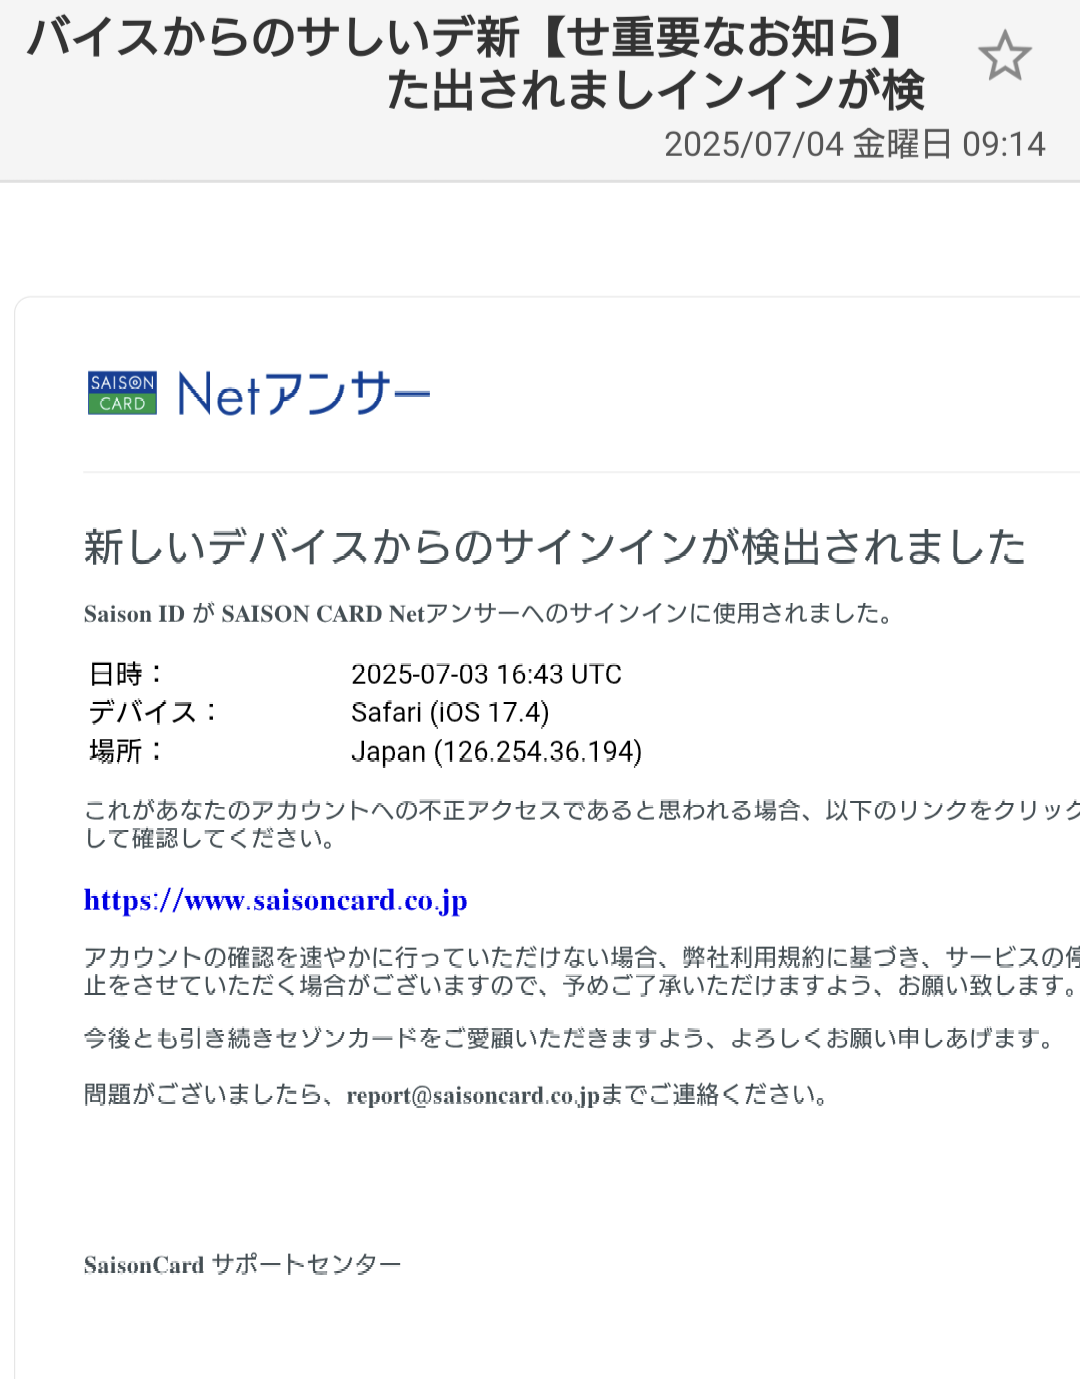Select the SaisonCard サポートセンター signature
This screenshot has height=1379, width=1080.
click(x=243, y=1265)
